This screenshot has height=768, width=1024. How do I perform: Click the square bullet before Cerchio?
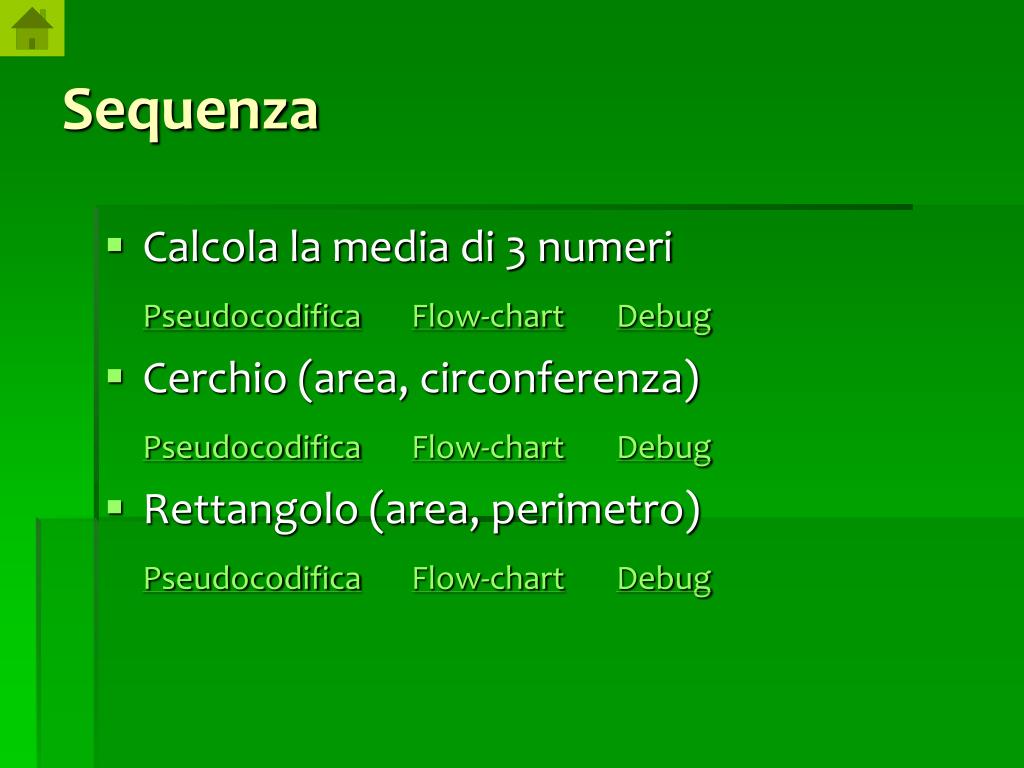tap(115, 376)
